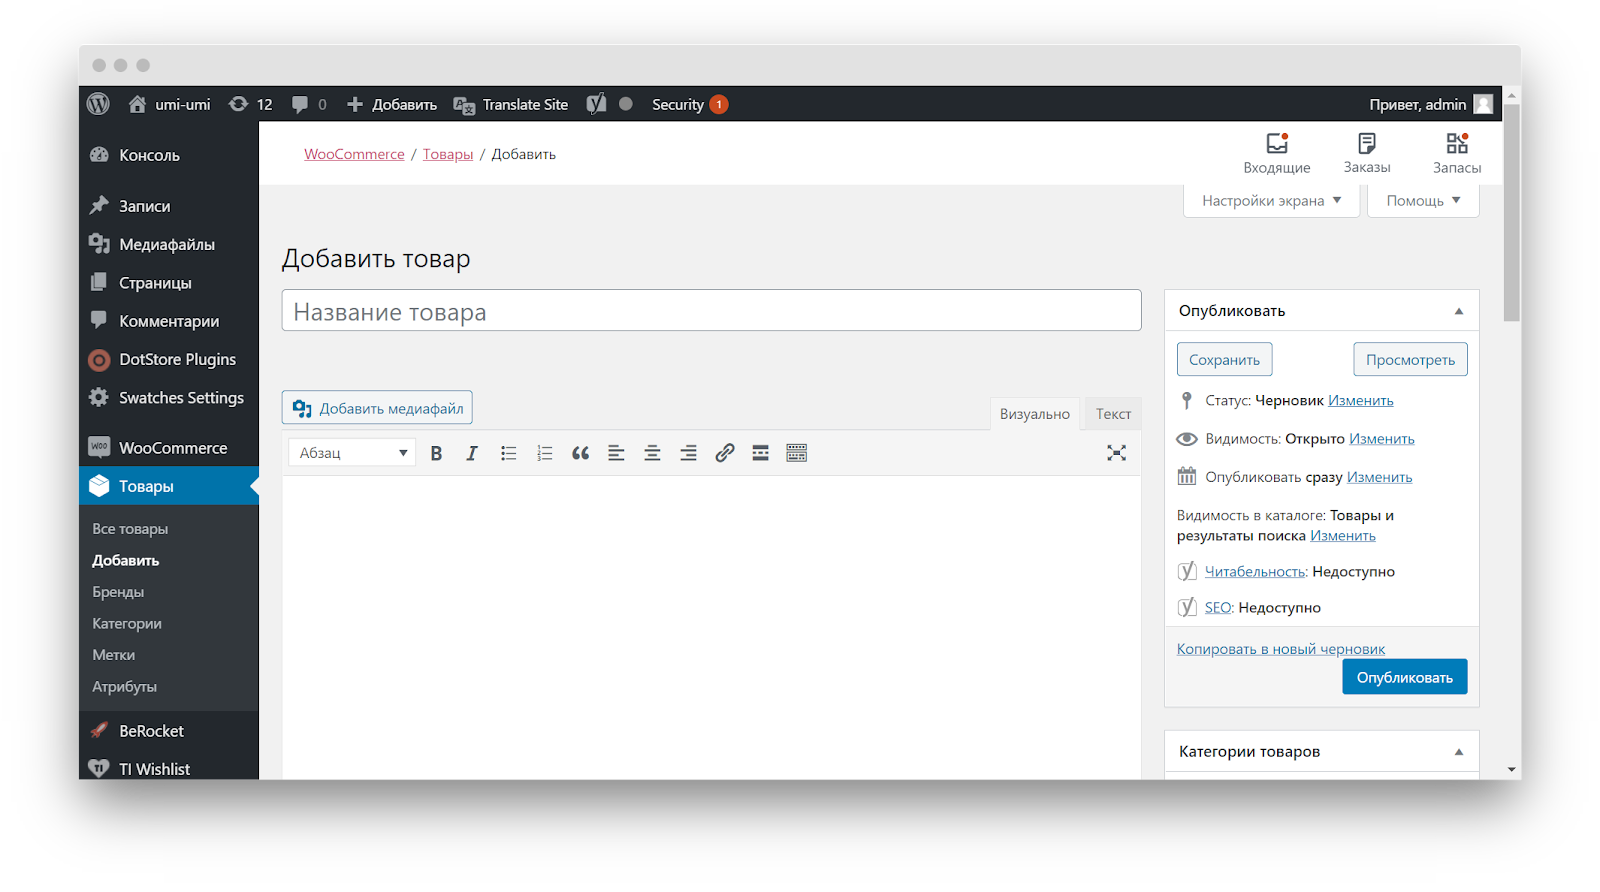The width and height of the screenshot is (1600, 892).
Task: Expand the Помощь help dropdown
Action: pos(1423,200)
